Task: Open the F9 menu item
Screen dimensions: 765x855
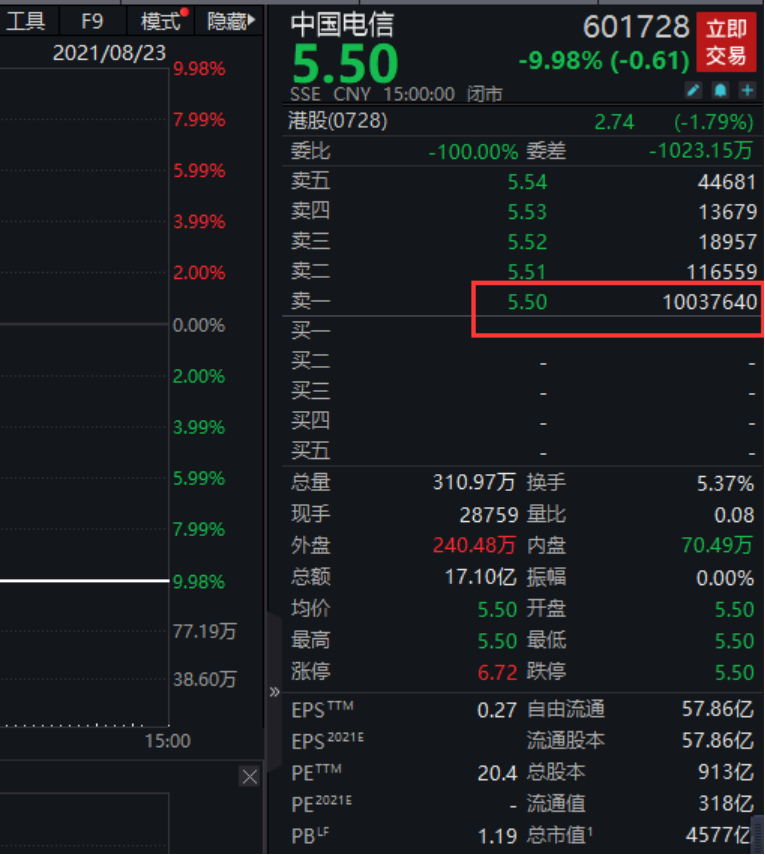Action: [92, 21]
